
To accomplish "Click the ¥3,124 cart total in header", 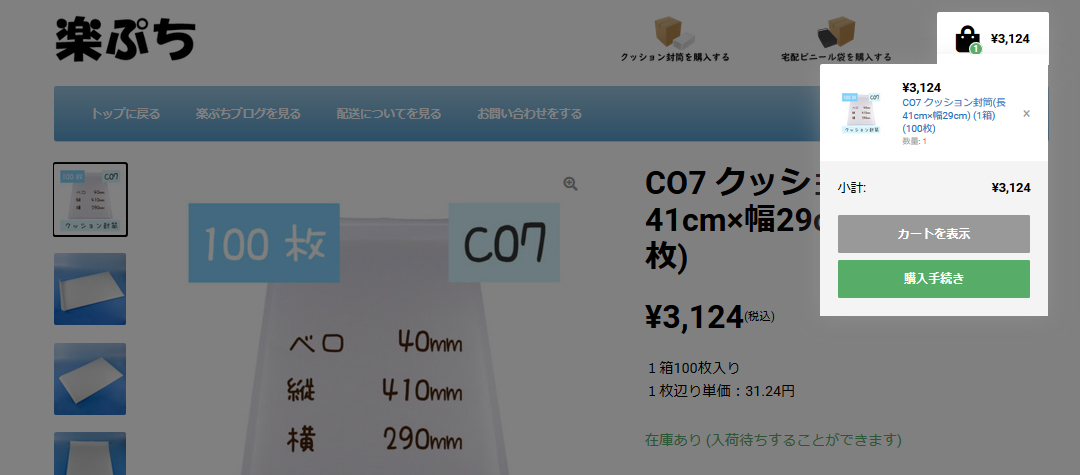I will coord(1010,39).
